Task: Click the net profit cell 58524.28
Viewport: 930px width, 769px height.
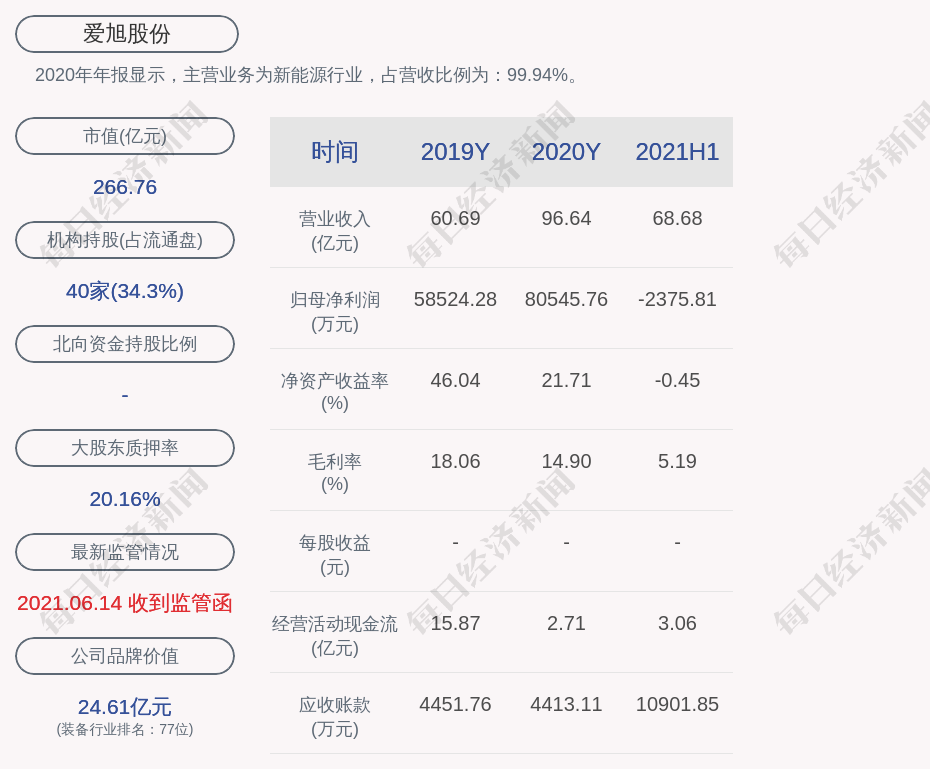Action: click(x=456, y=299)
